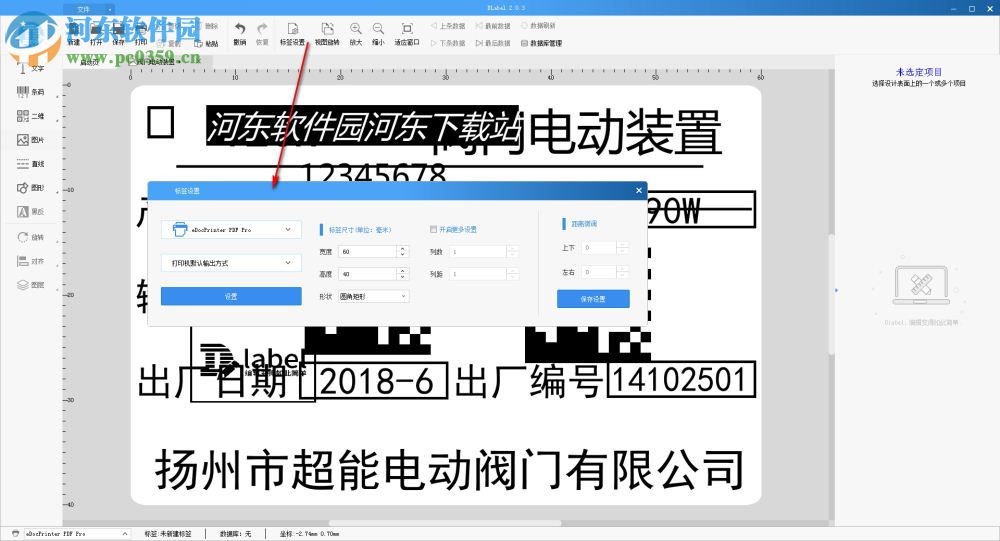1000x541 pixels.
Task: Zoom in with the 放大 icon
Action: click(356, 34)
